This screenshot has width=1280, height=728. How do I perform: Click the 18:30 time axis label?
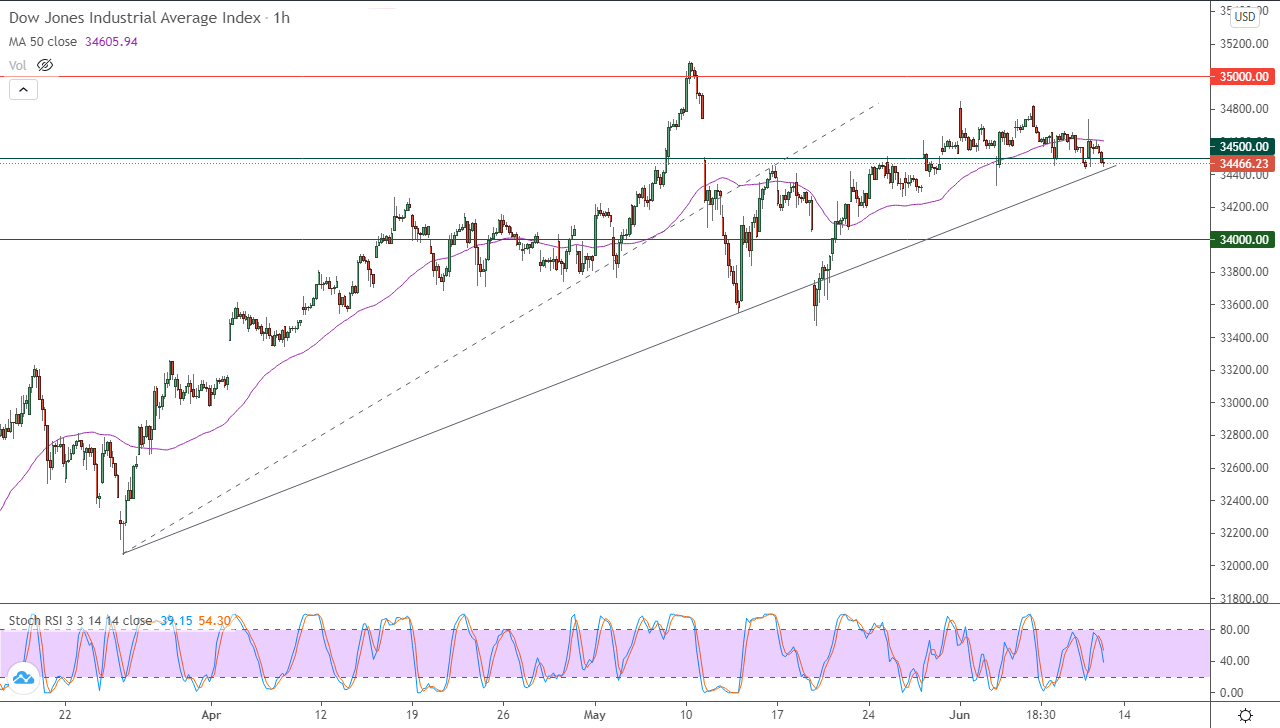tap(1041, 715)
